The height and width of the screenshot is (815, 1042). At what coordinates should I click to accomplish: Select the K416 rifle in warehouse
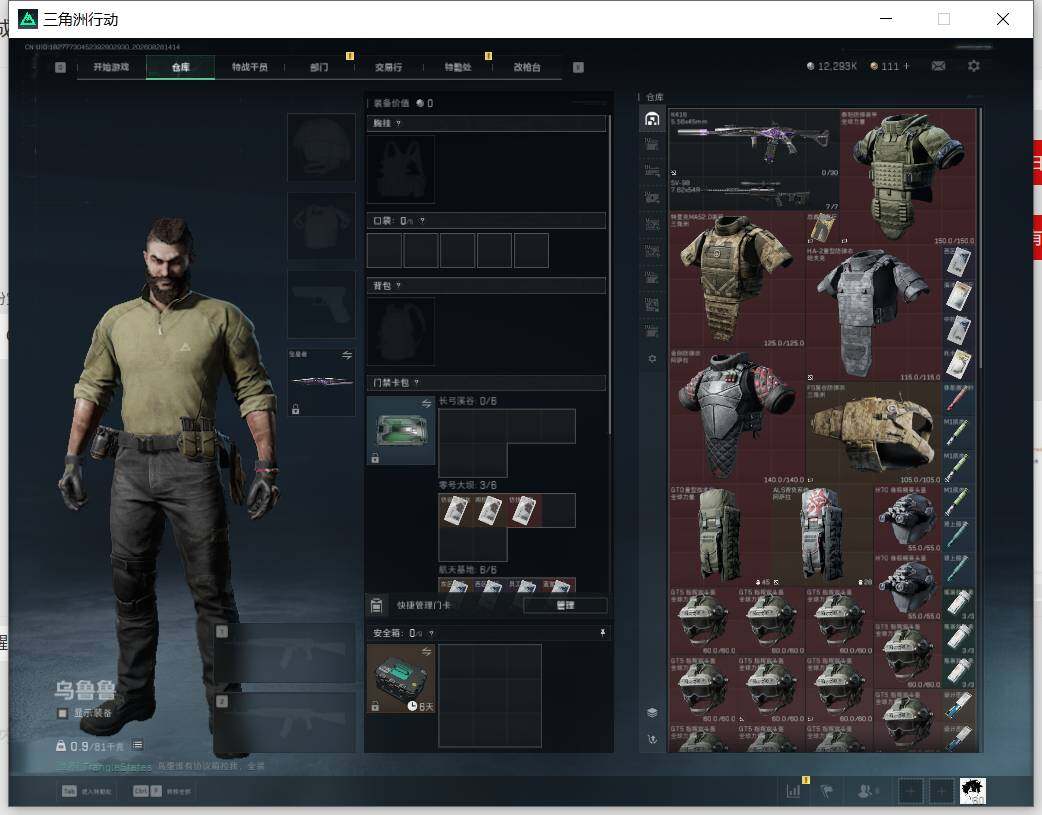point(754,143)
